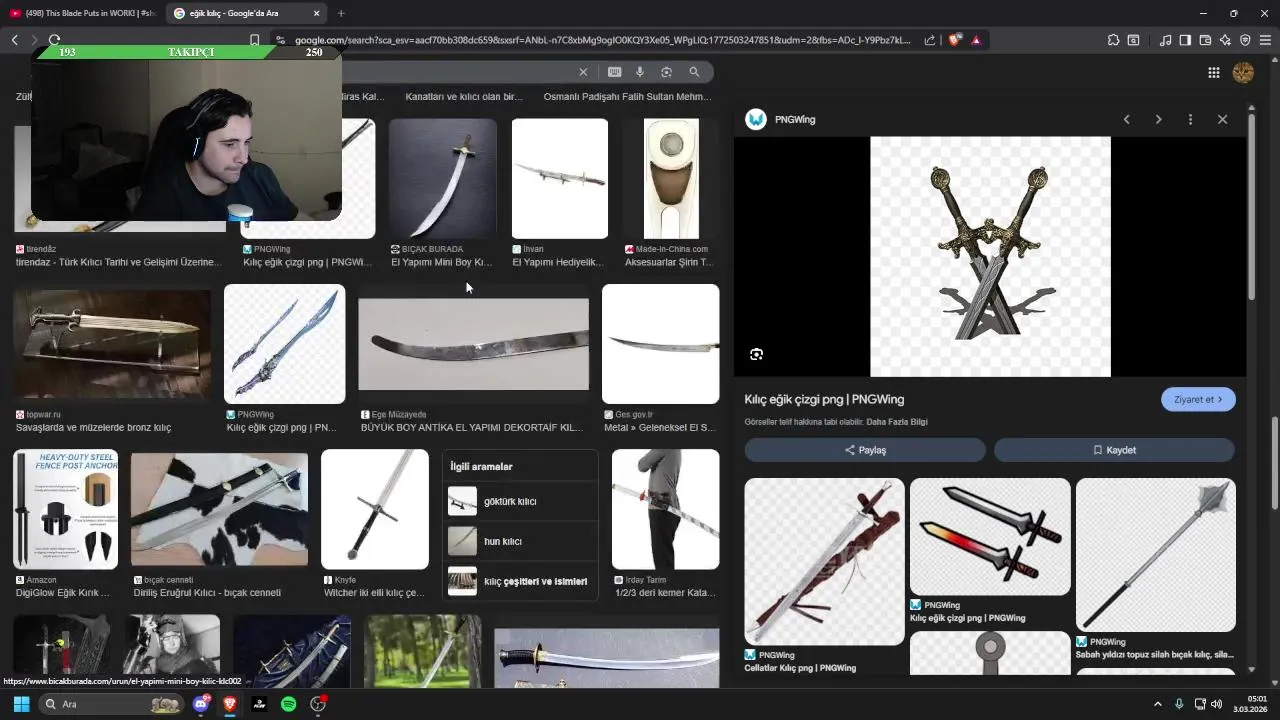Open Spotify from the taskbar
This screenshot has width=1280, height=720.
[288, 704]
